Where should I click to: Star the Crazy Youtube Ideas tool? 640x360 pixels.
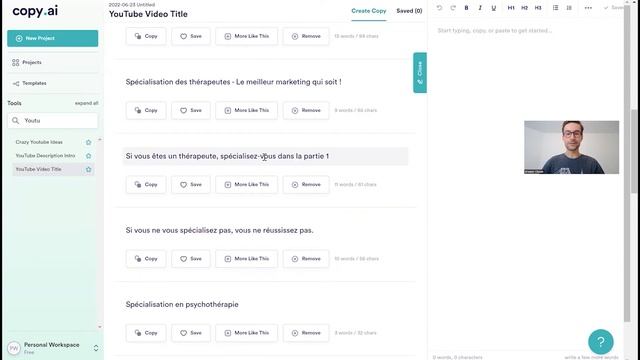tap(89, 142)
